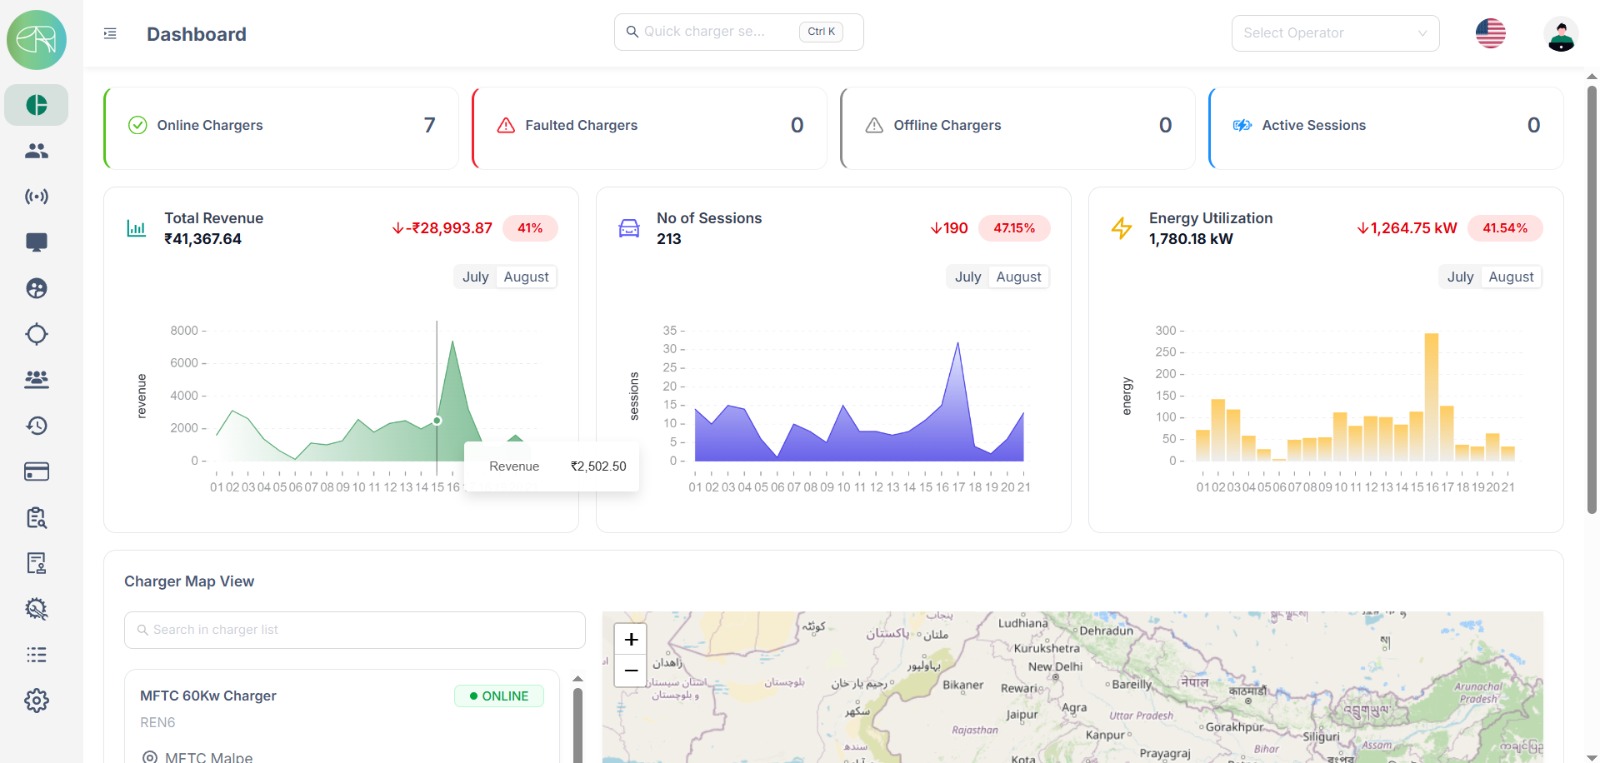
Task: Click the Search in charger list field
Action: (355, 630)
